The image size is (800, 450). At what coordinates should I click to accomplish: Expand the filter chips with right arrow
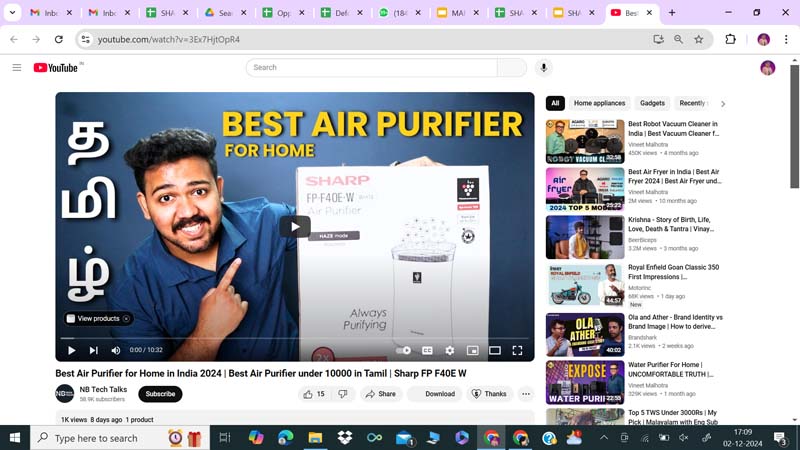723,103
